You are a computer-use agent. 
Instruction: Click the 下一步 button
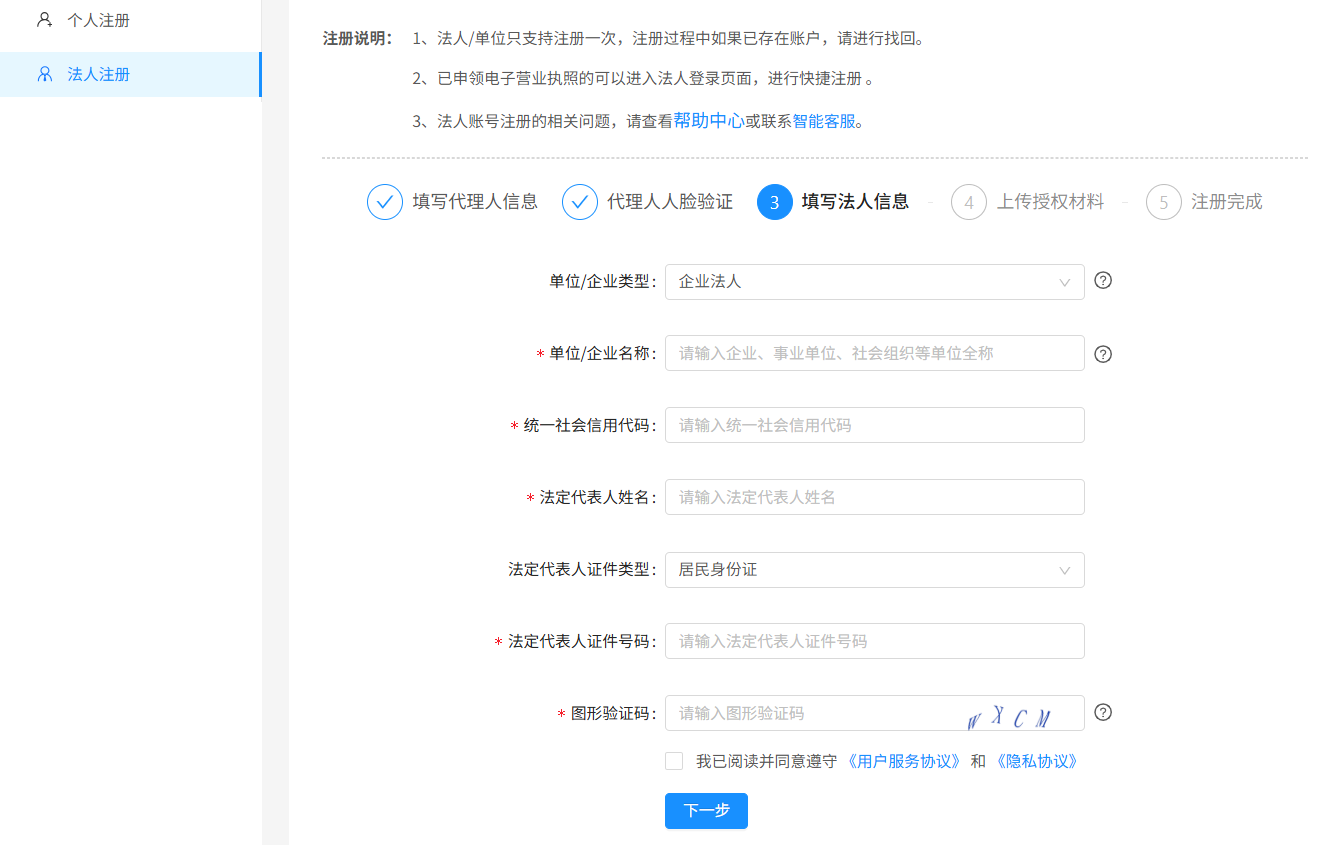(706, 811)
